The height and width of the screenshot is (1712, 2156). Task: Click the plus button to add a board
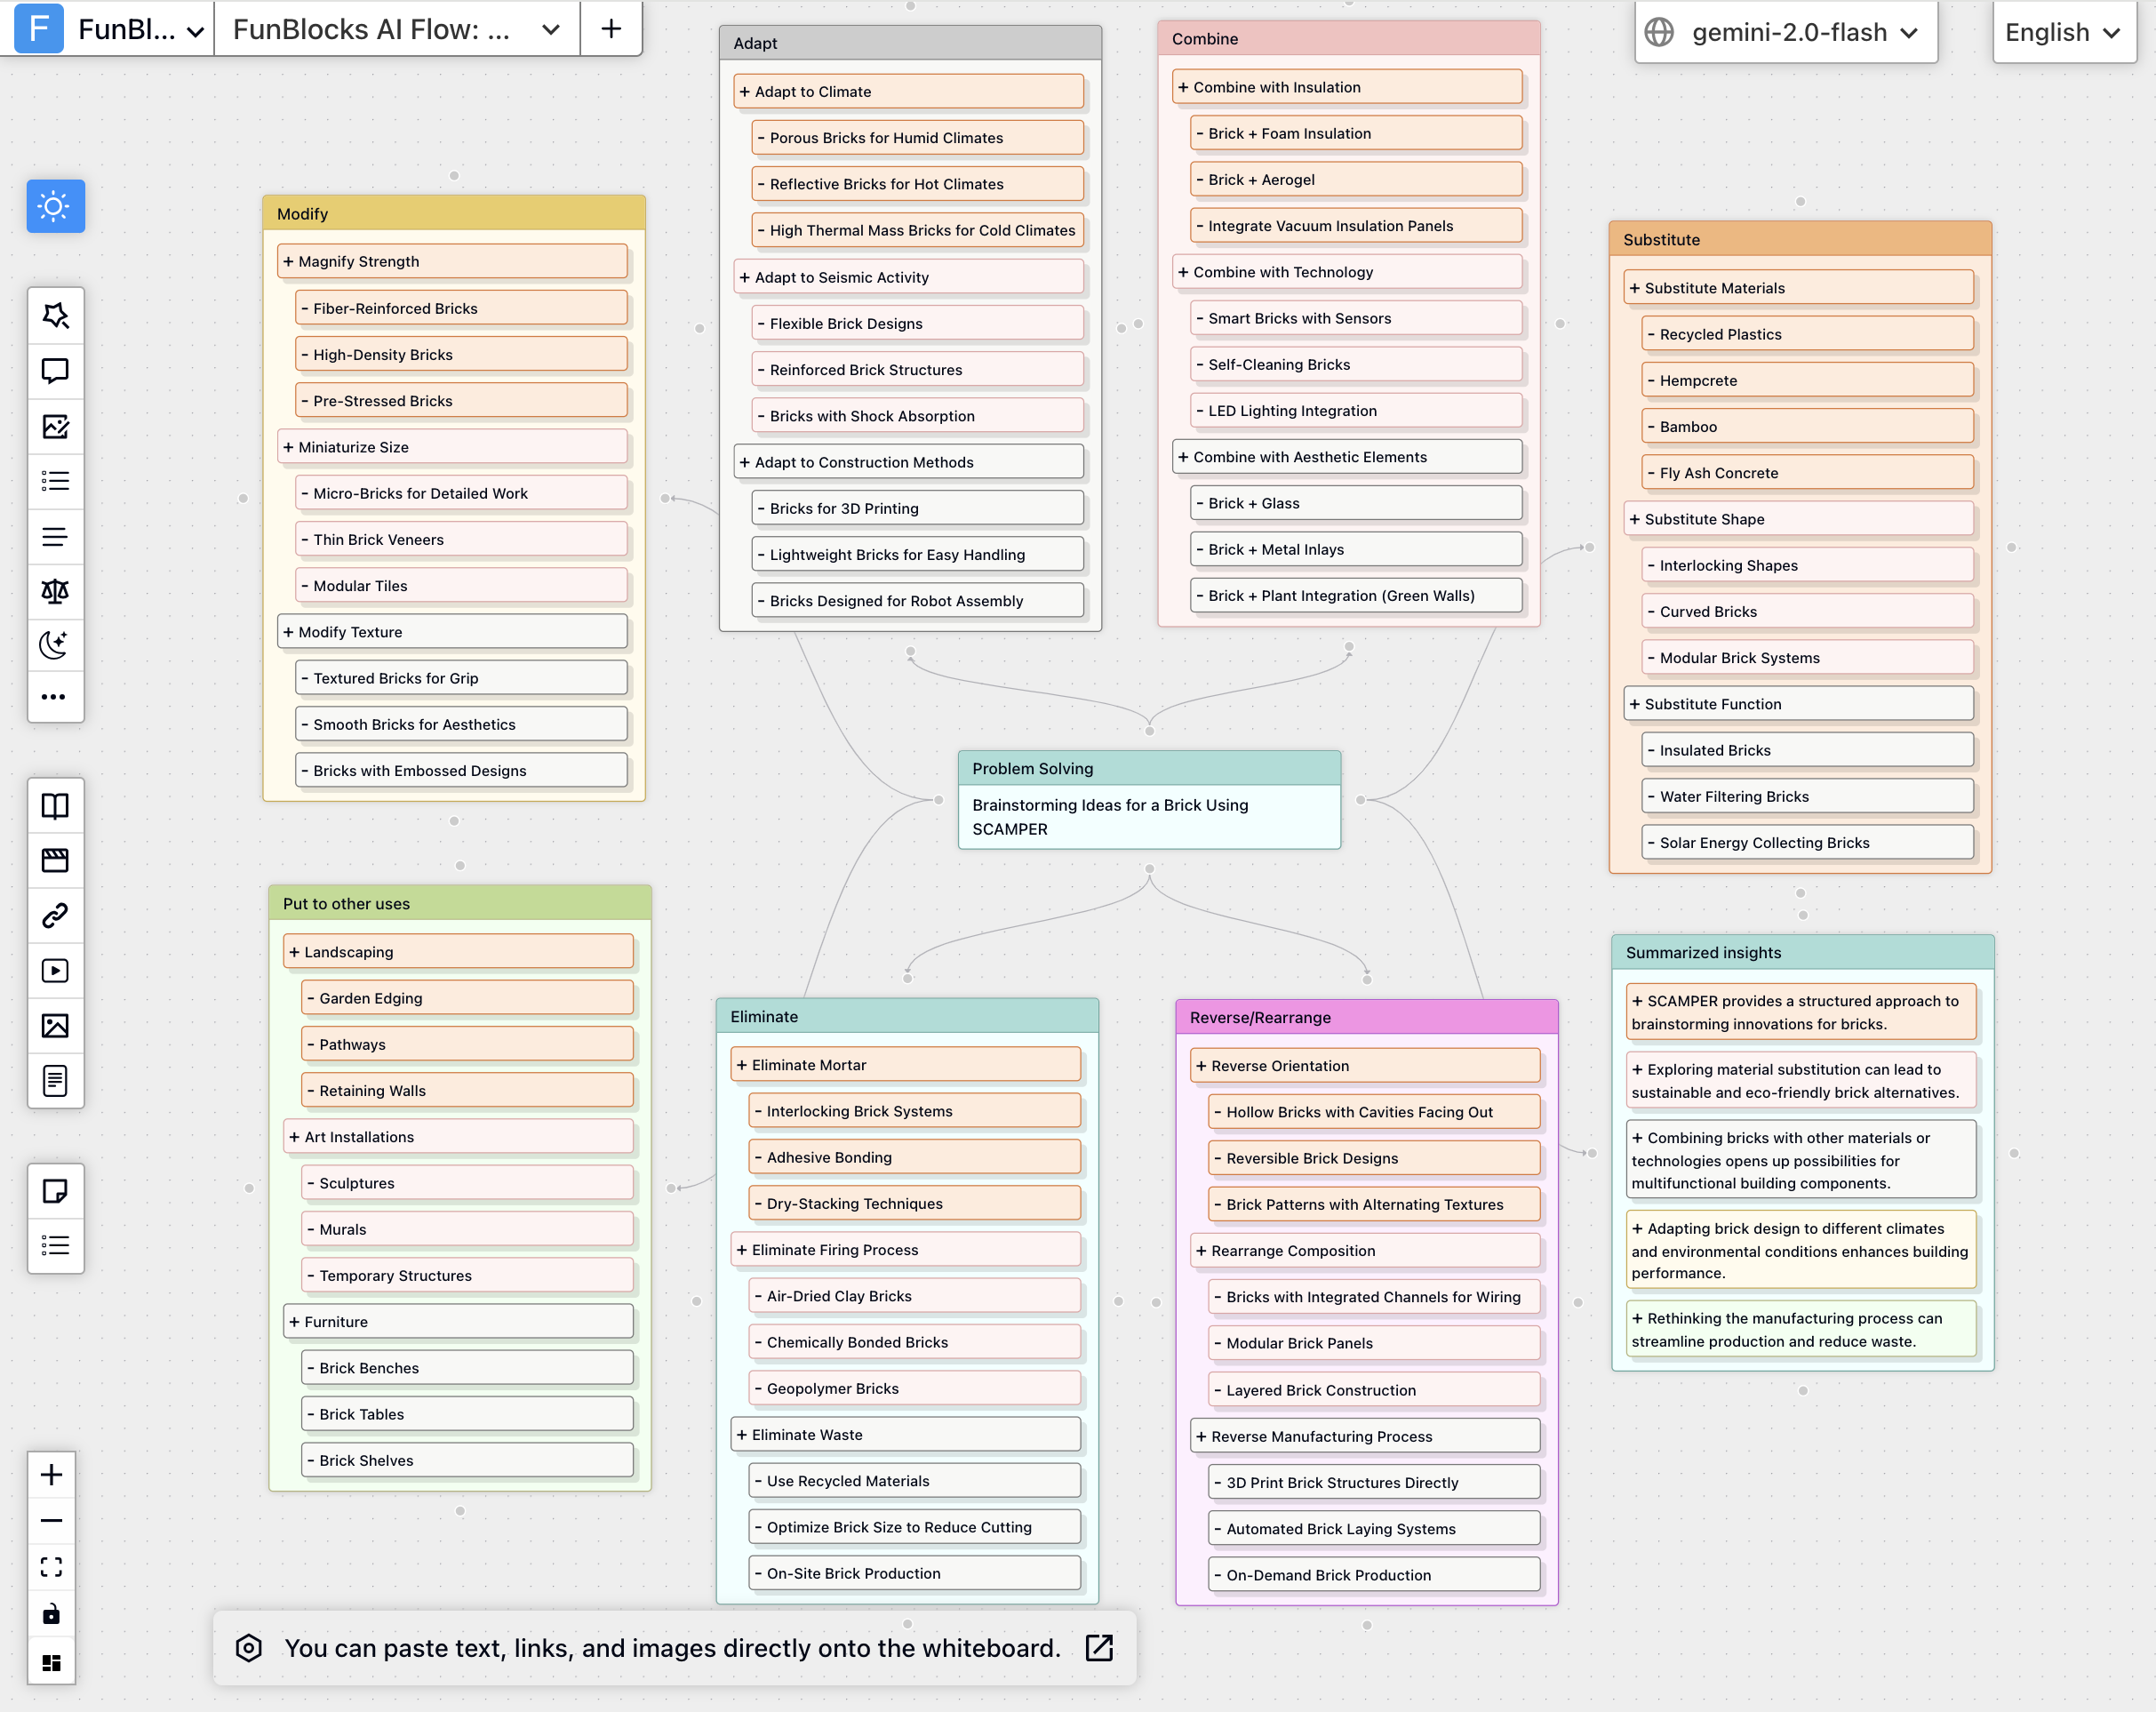611,29
